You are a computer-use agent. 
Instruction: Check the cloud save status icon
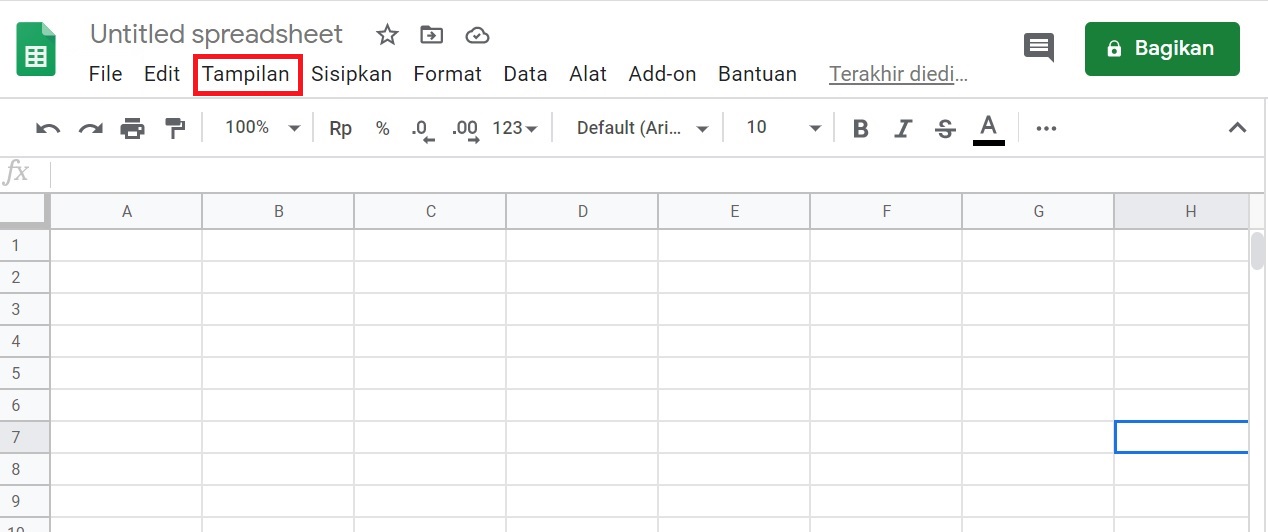pyautogui.click(x=477, y=35)
